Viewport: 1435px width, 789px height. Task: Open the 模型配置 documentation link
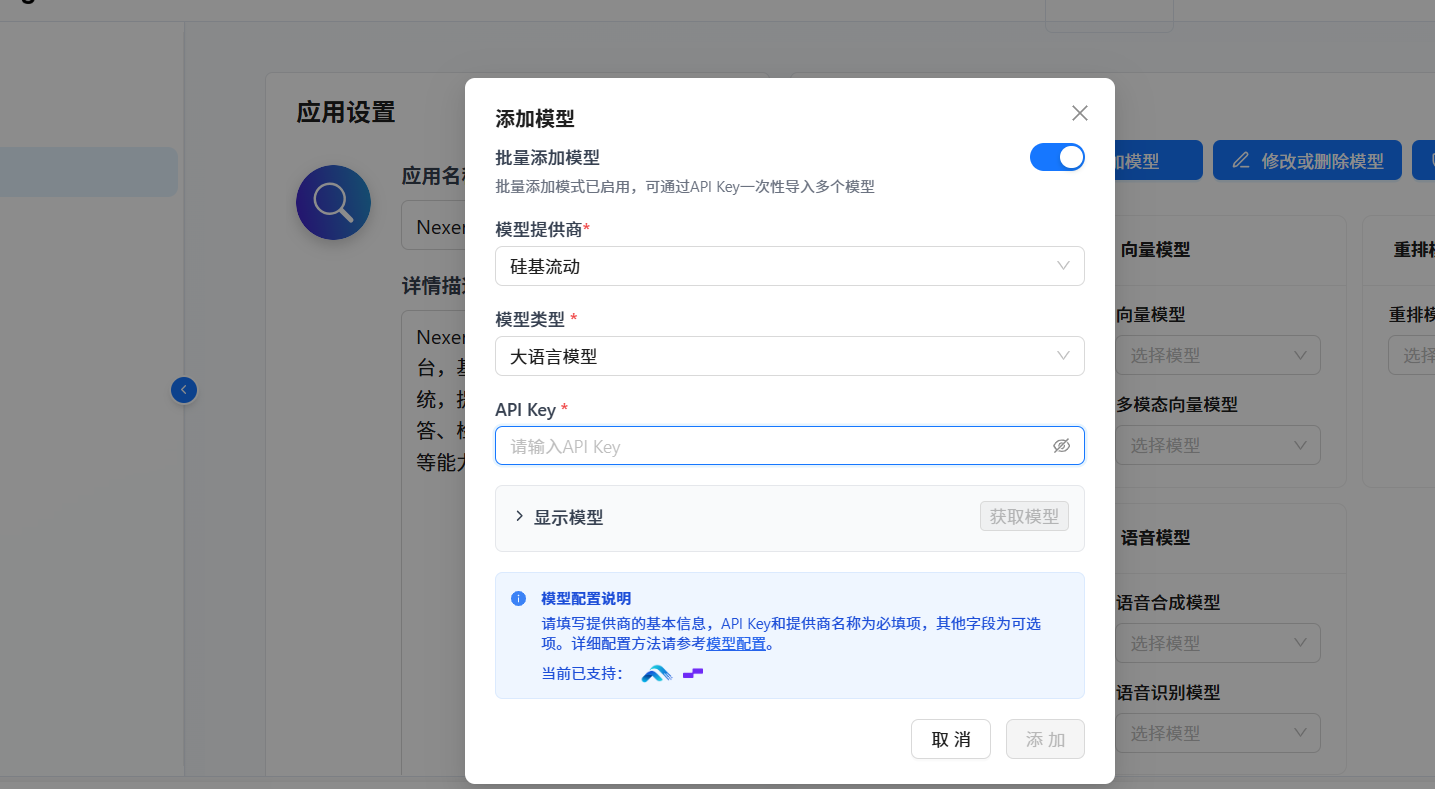point(736,644)
